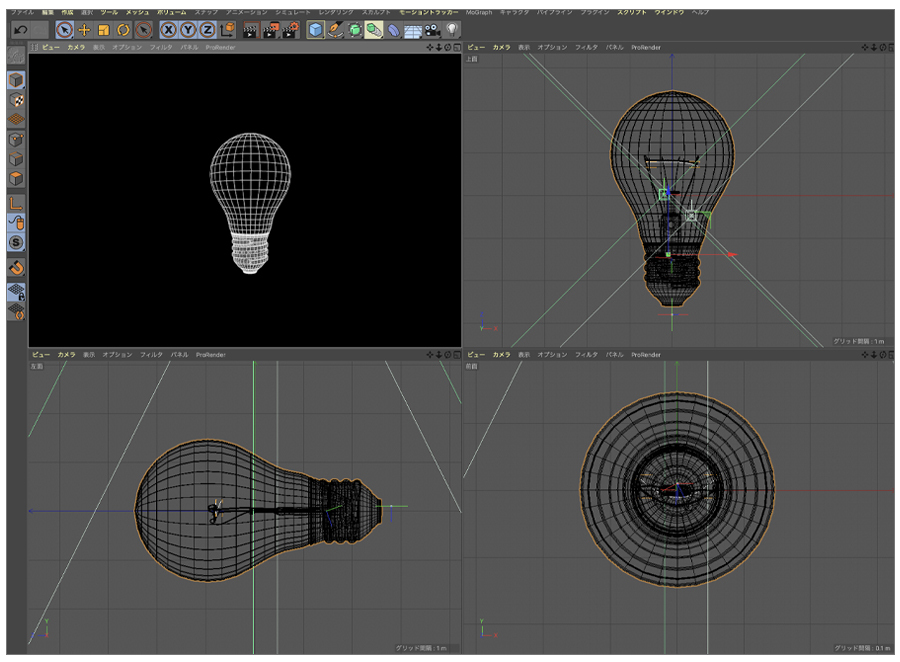The height and width of the screenshot is (662, 900).
Task: Open Edit Render Settings gear clapper icon
Action: coord(291,30)
